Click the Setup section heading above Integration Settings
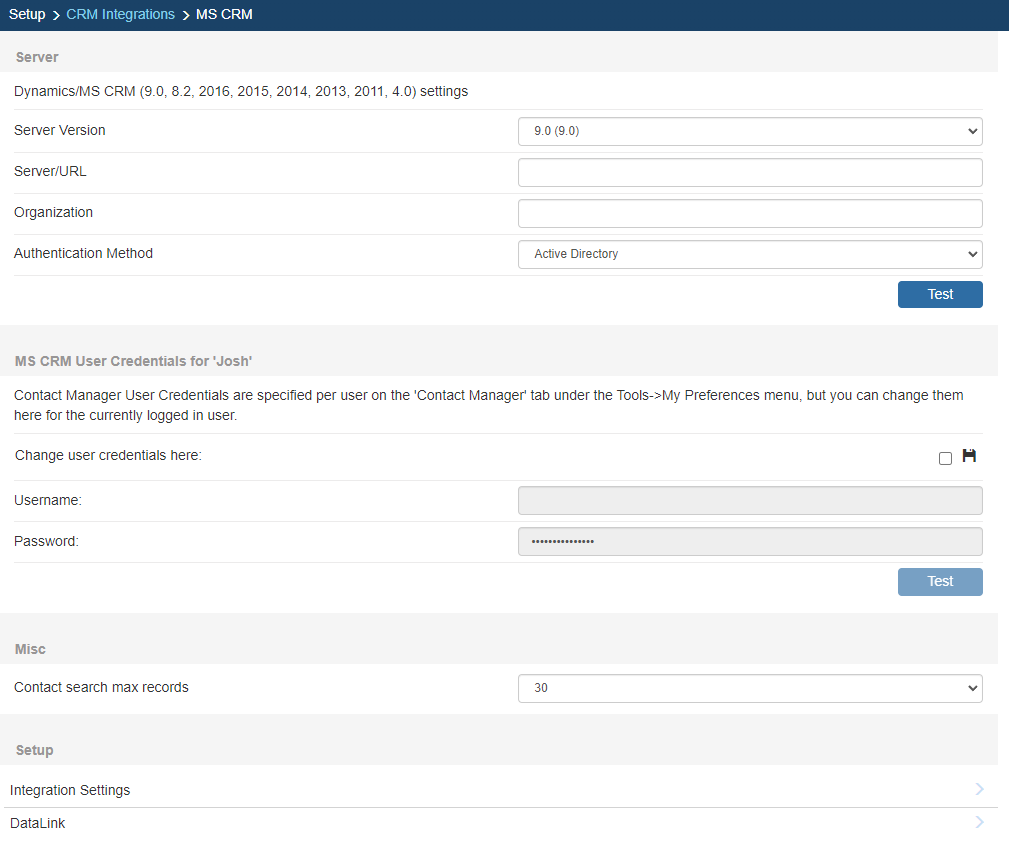Image resolution: width=1009 pixels, height=844 pixels. (x=34, y=750)
